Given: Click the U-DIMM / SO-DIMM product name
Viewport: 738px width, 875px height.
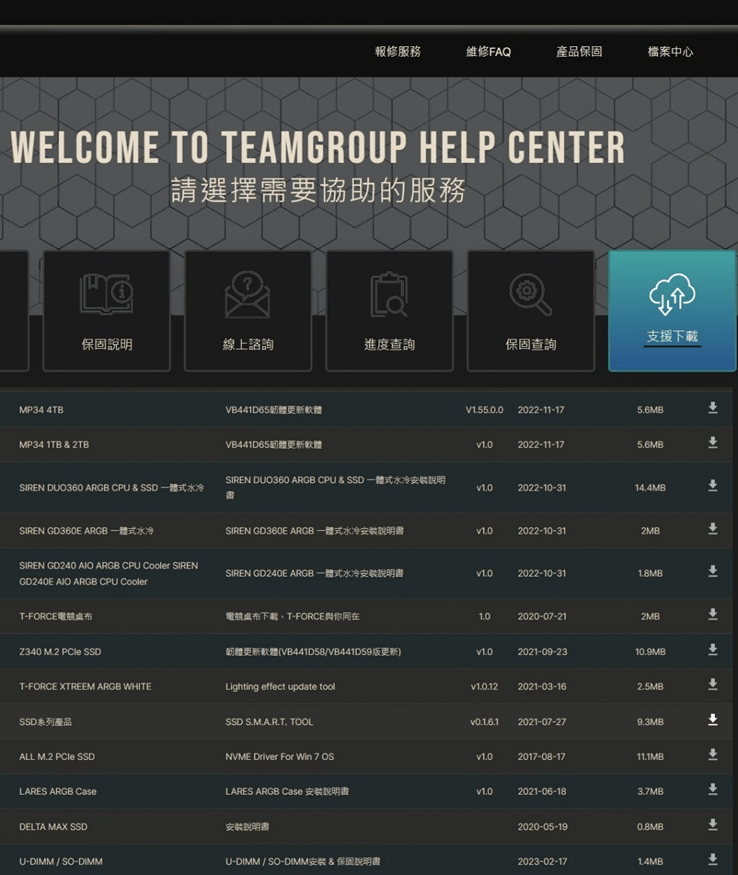Looking at the screenshot, I should tap(60, 862).
